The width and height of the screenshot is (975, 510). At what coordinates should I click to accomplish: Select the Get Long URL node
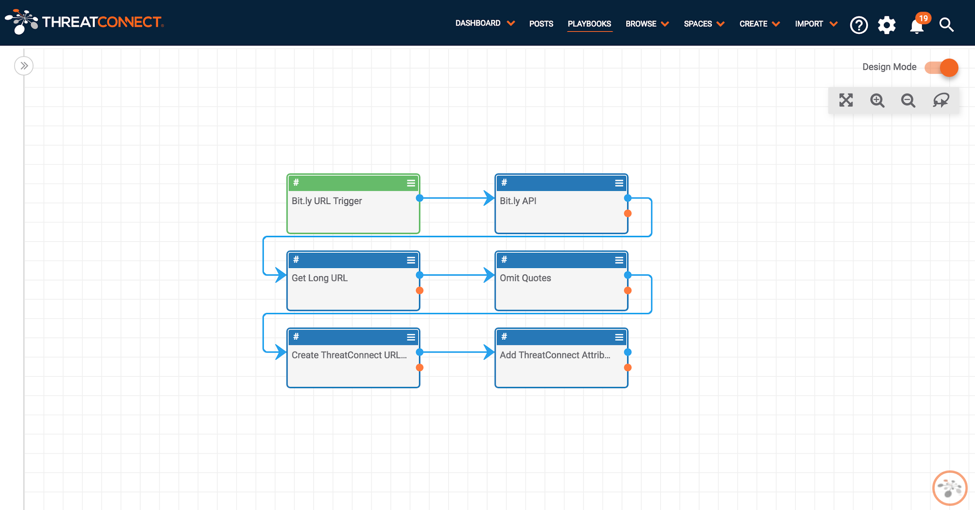(353, 281)
